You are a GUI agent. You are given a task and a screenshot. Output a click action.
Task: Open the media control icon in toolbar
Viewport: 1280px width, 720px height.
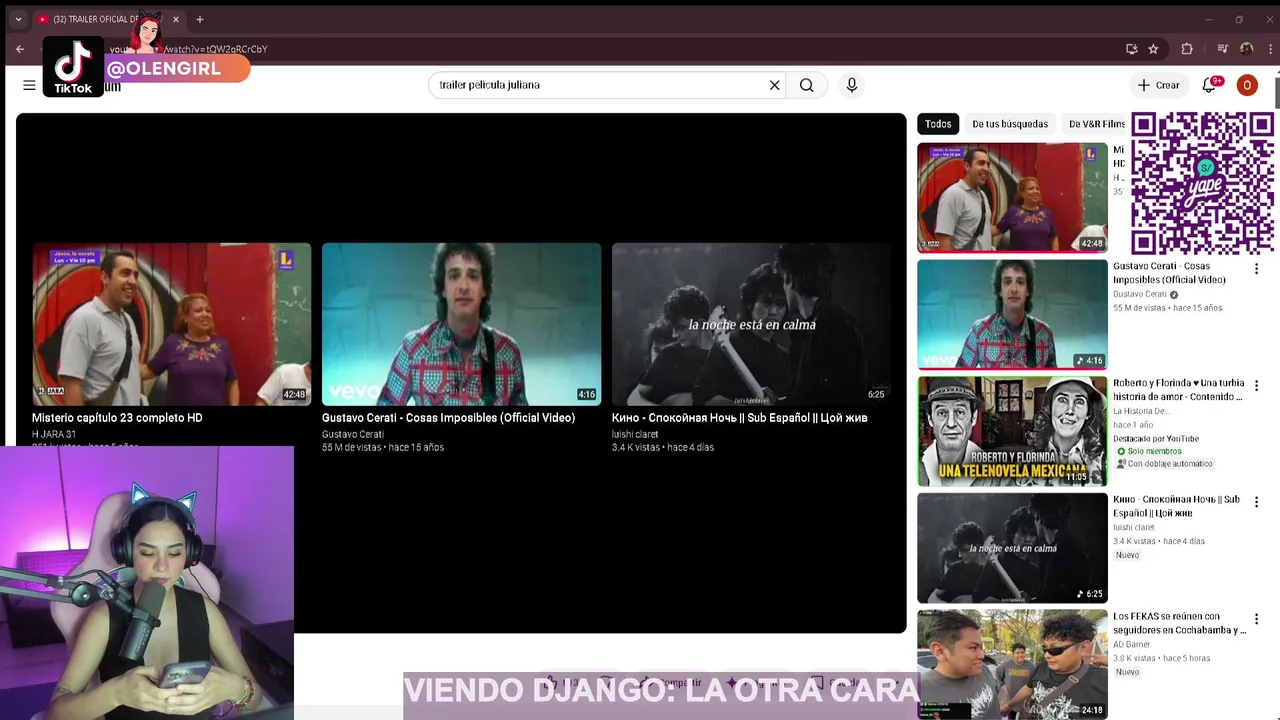coord(1222,49)
